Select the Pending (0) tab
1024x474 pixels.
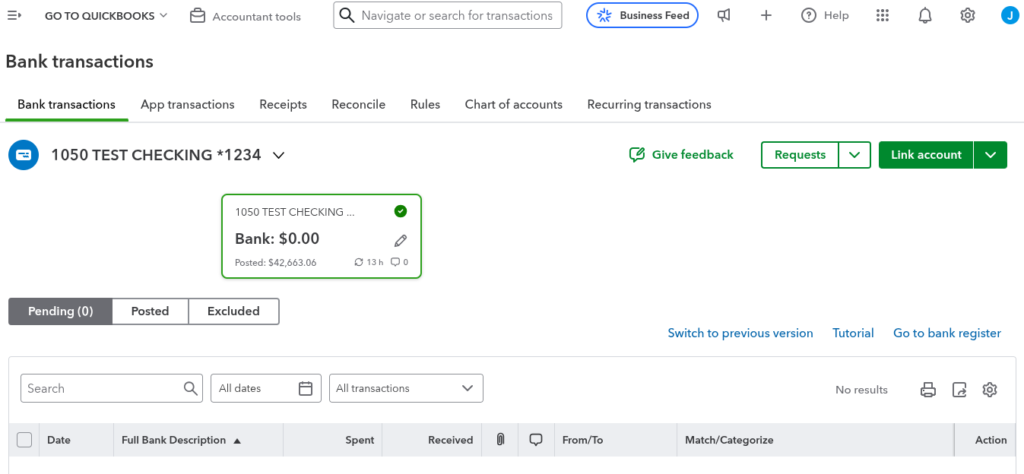tap(60, 311)
